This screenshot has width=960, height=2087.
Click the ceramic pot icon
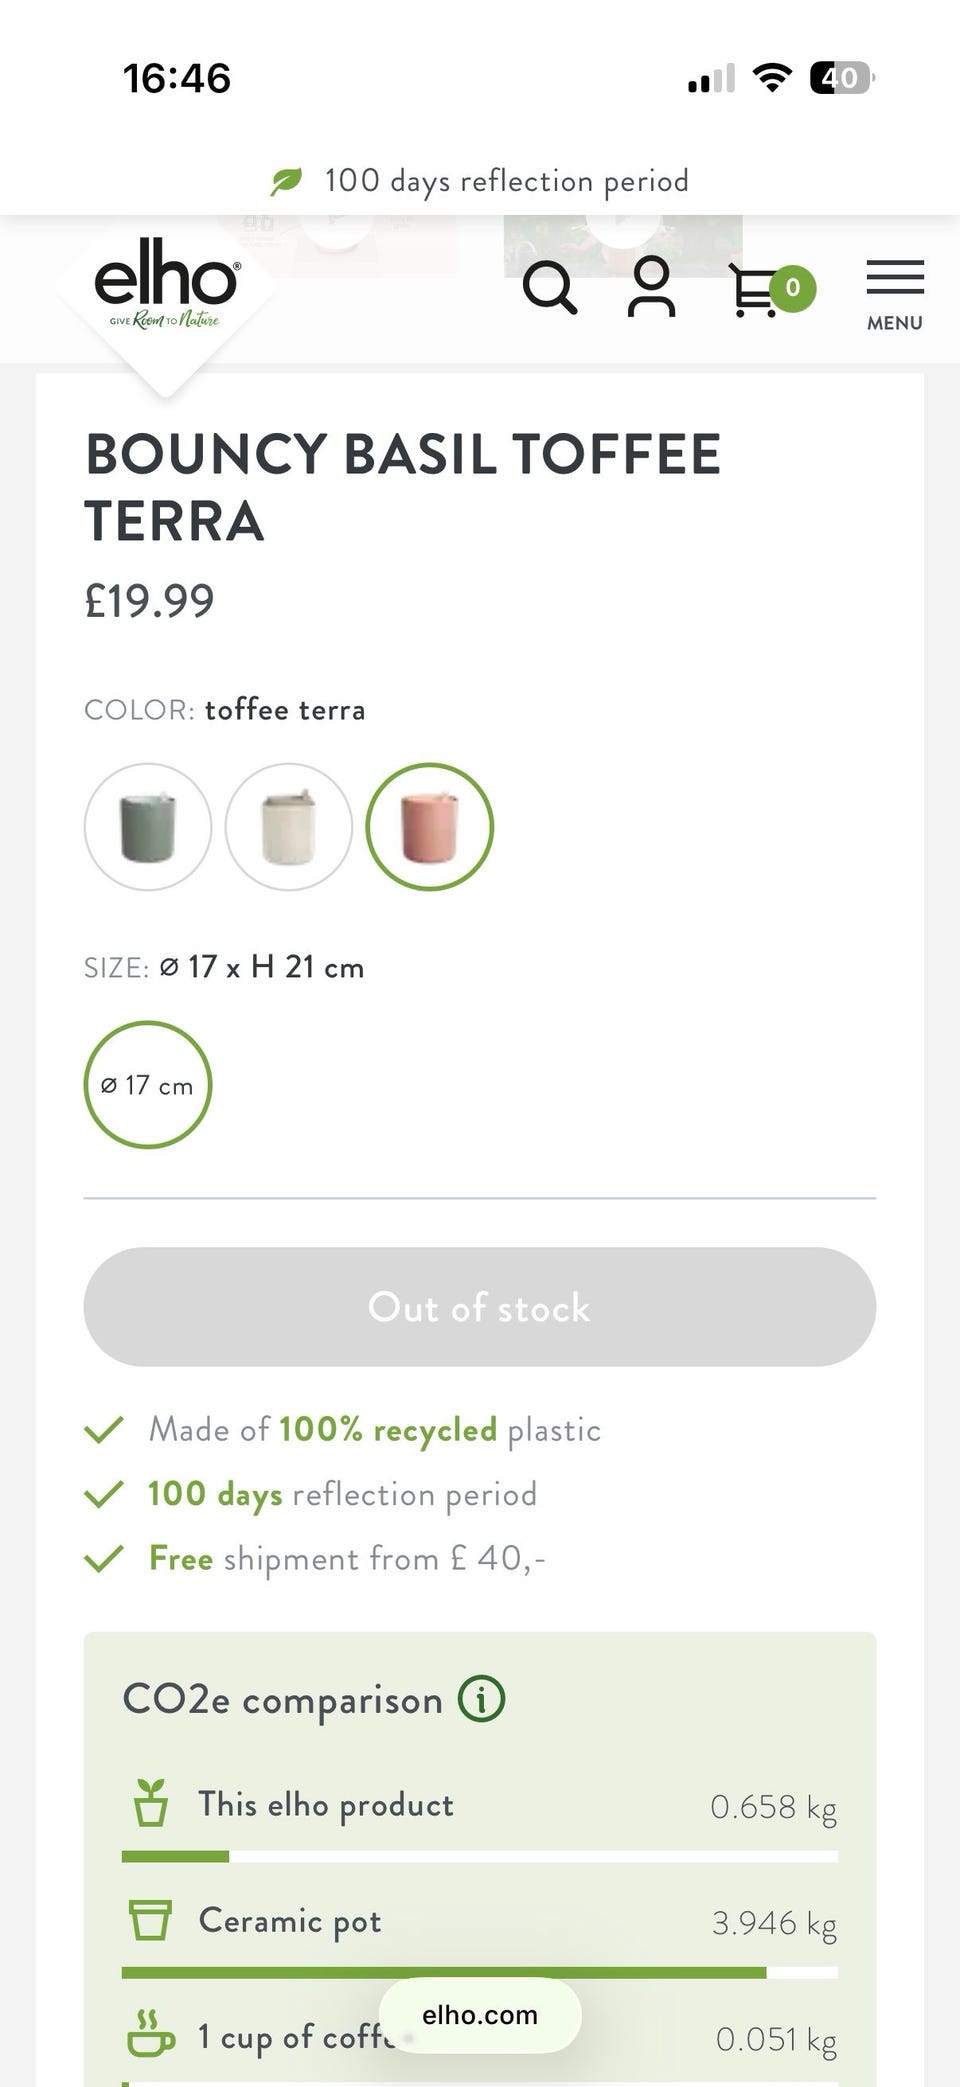click(x=150, y=1920)
